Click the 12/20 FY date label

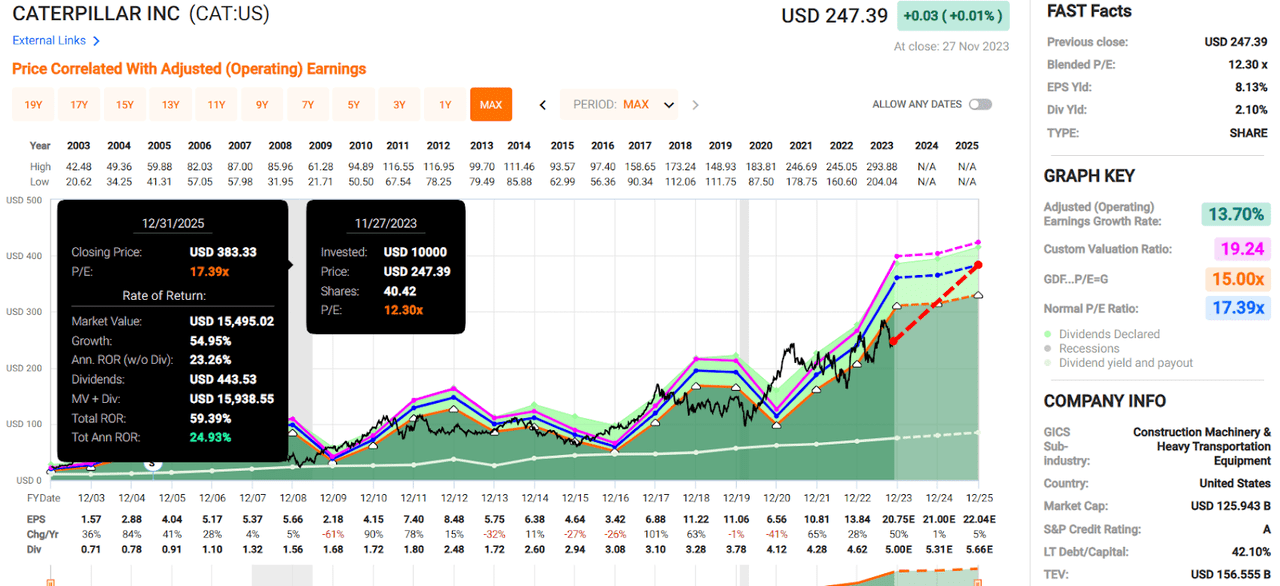tap(777, 497)
